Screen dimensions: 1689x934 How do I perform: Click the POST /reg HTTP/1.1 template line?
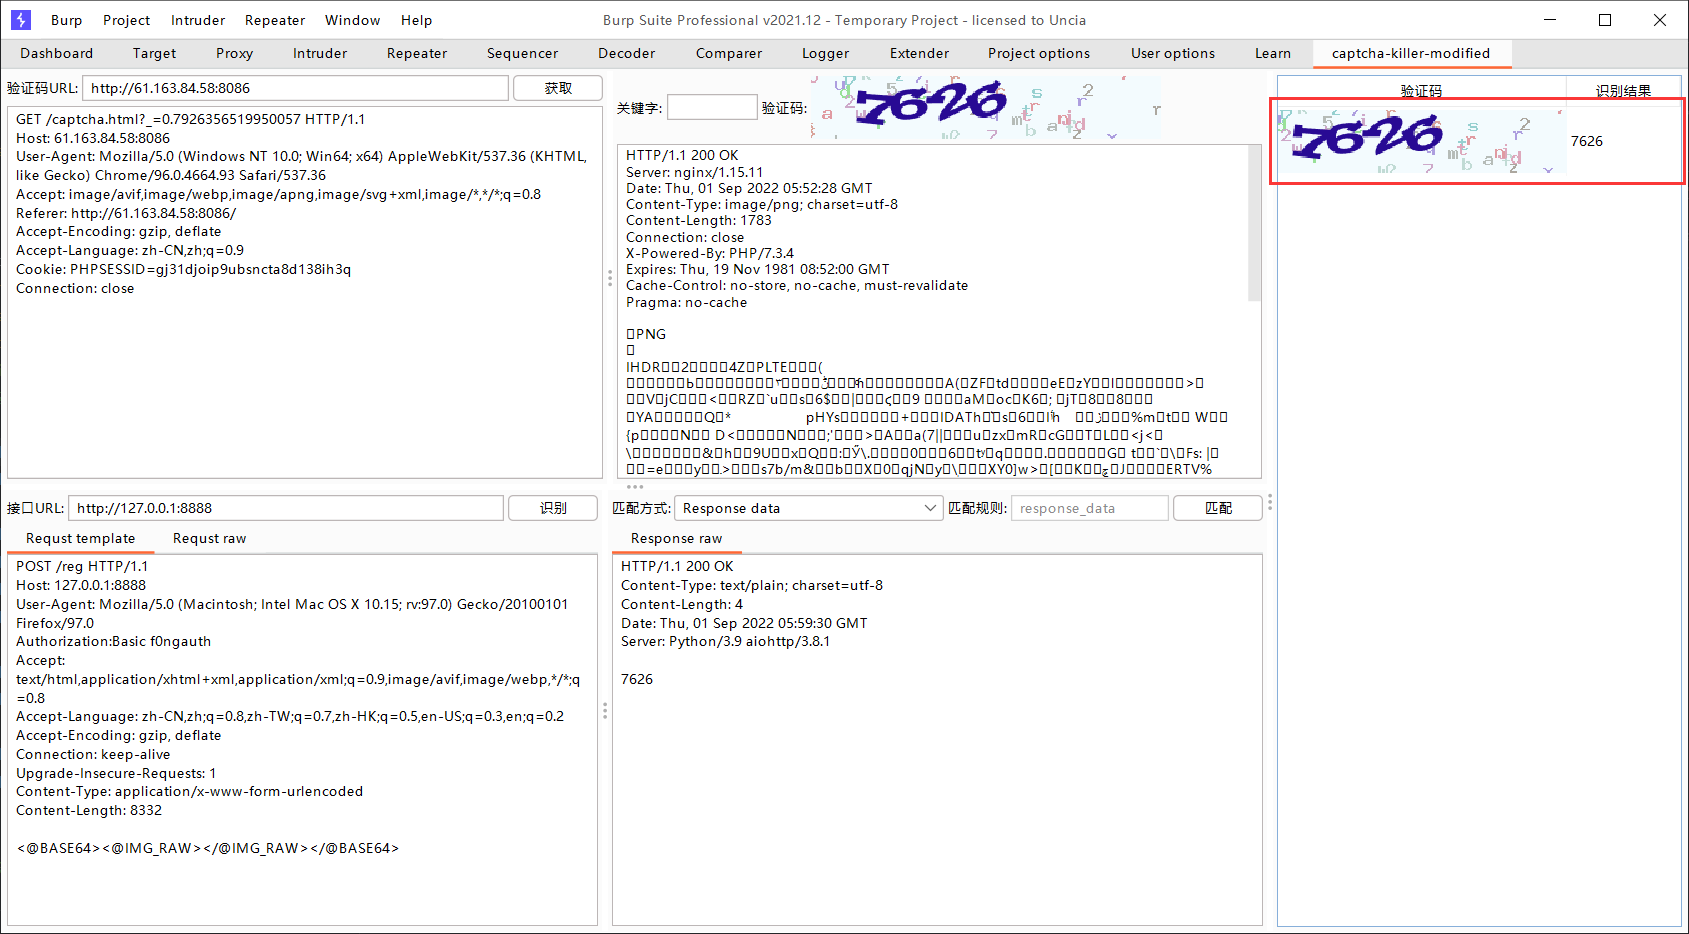(x=82, y=566)
